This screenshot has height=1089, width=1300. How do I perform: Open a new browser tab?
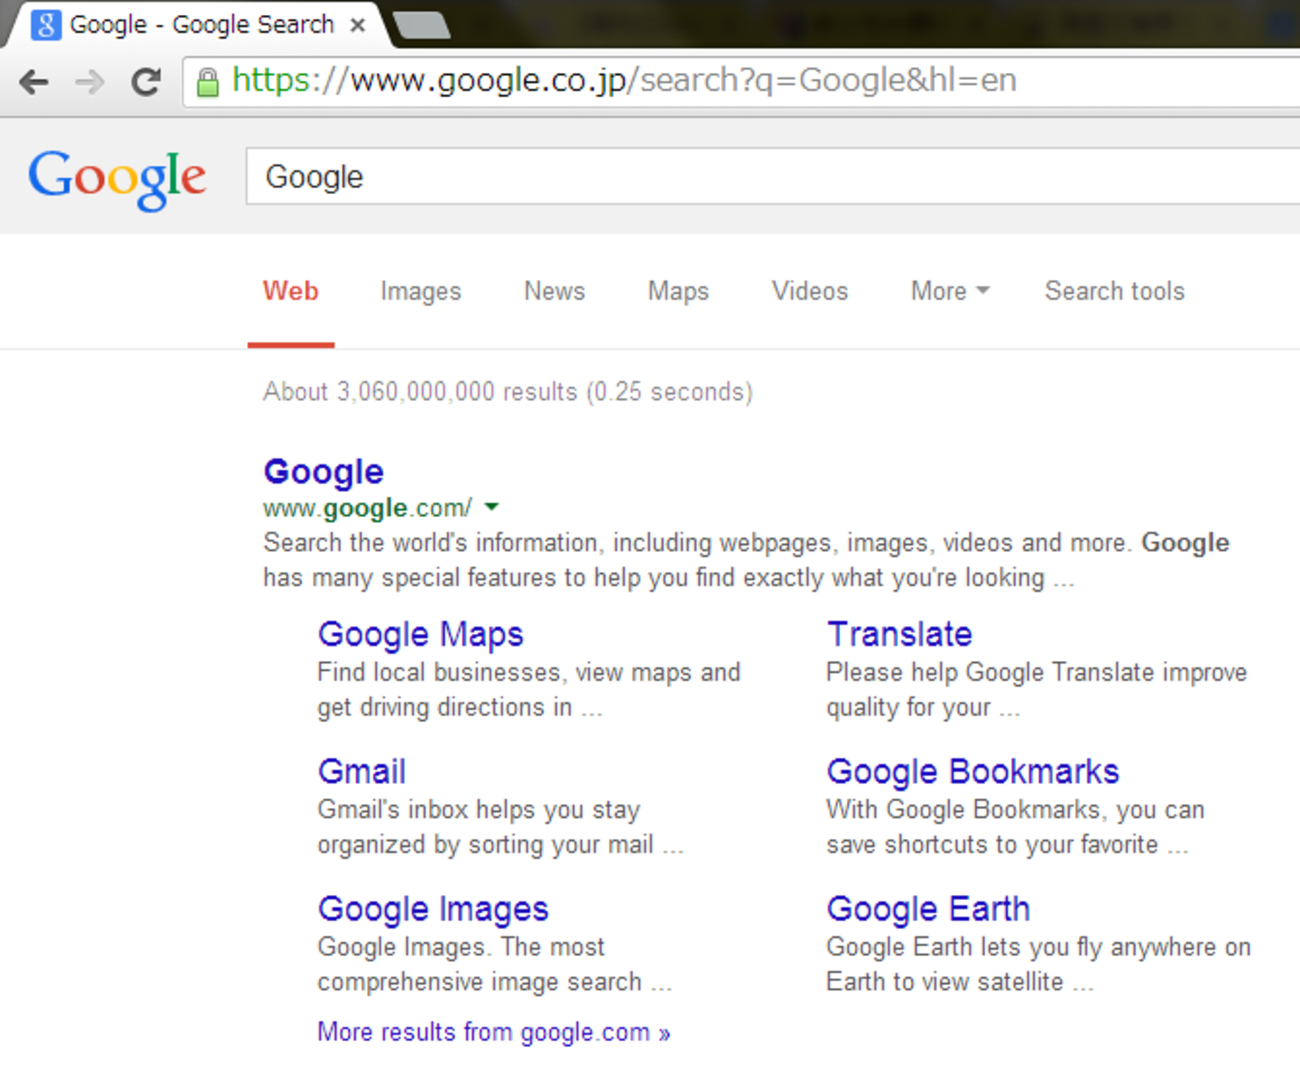(x=422, y=26)
